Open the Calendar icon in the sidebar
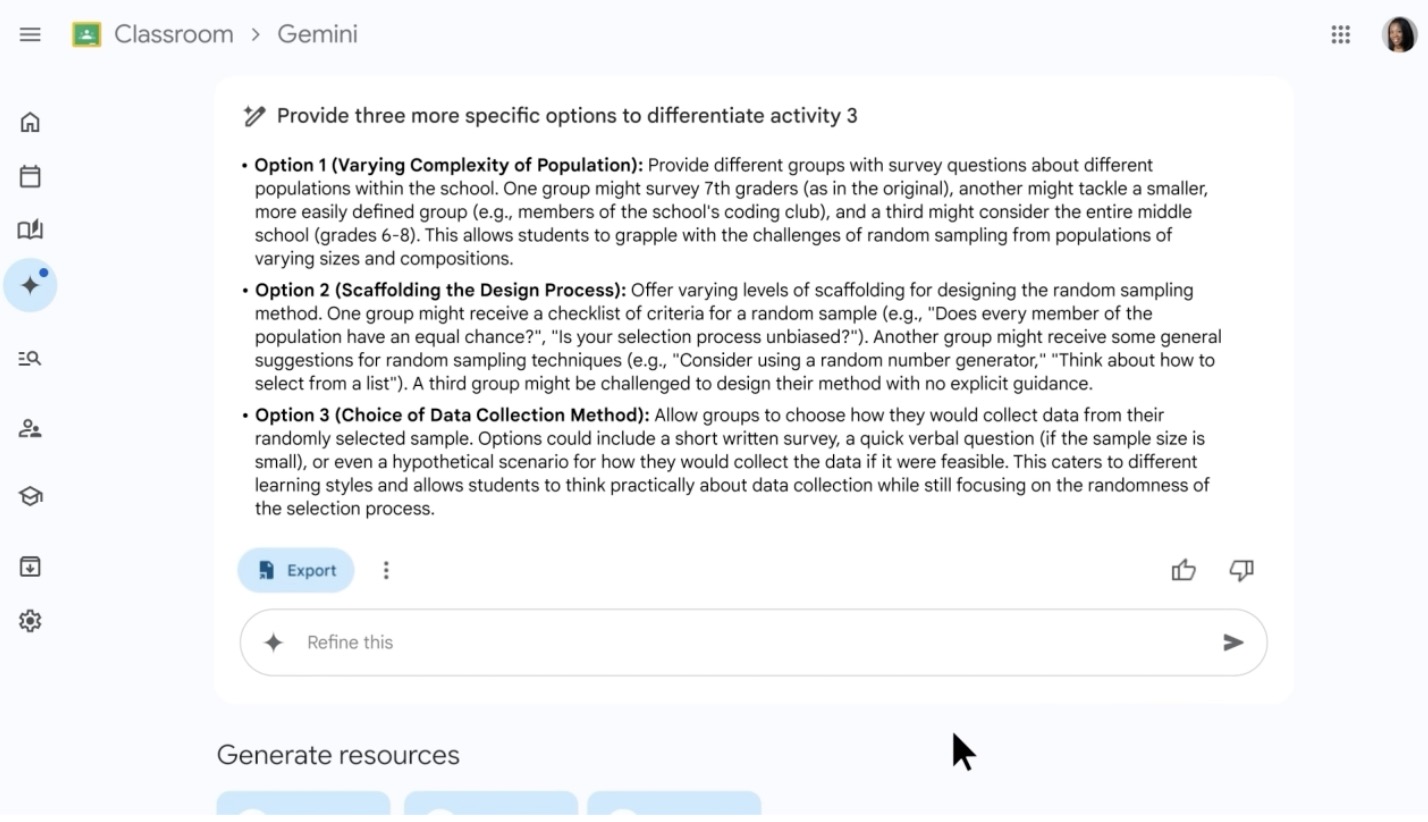This screenshot has width=1428, height=822. click(30, 177)
